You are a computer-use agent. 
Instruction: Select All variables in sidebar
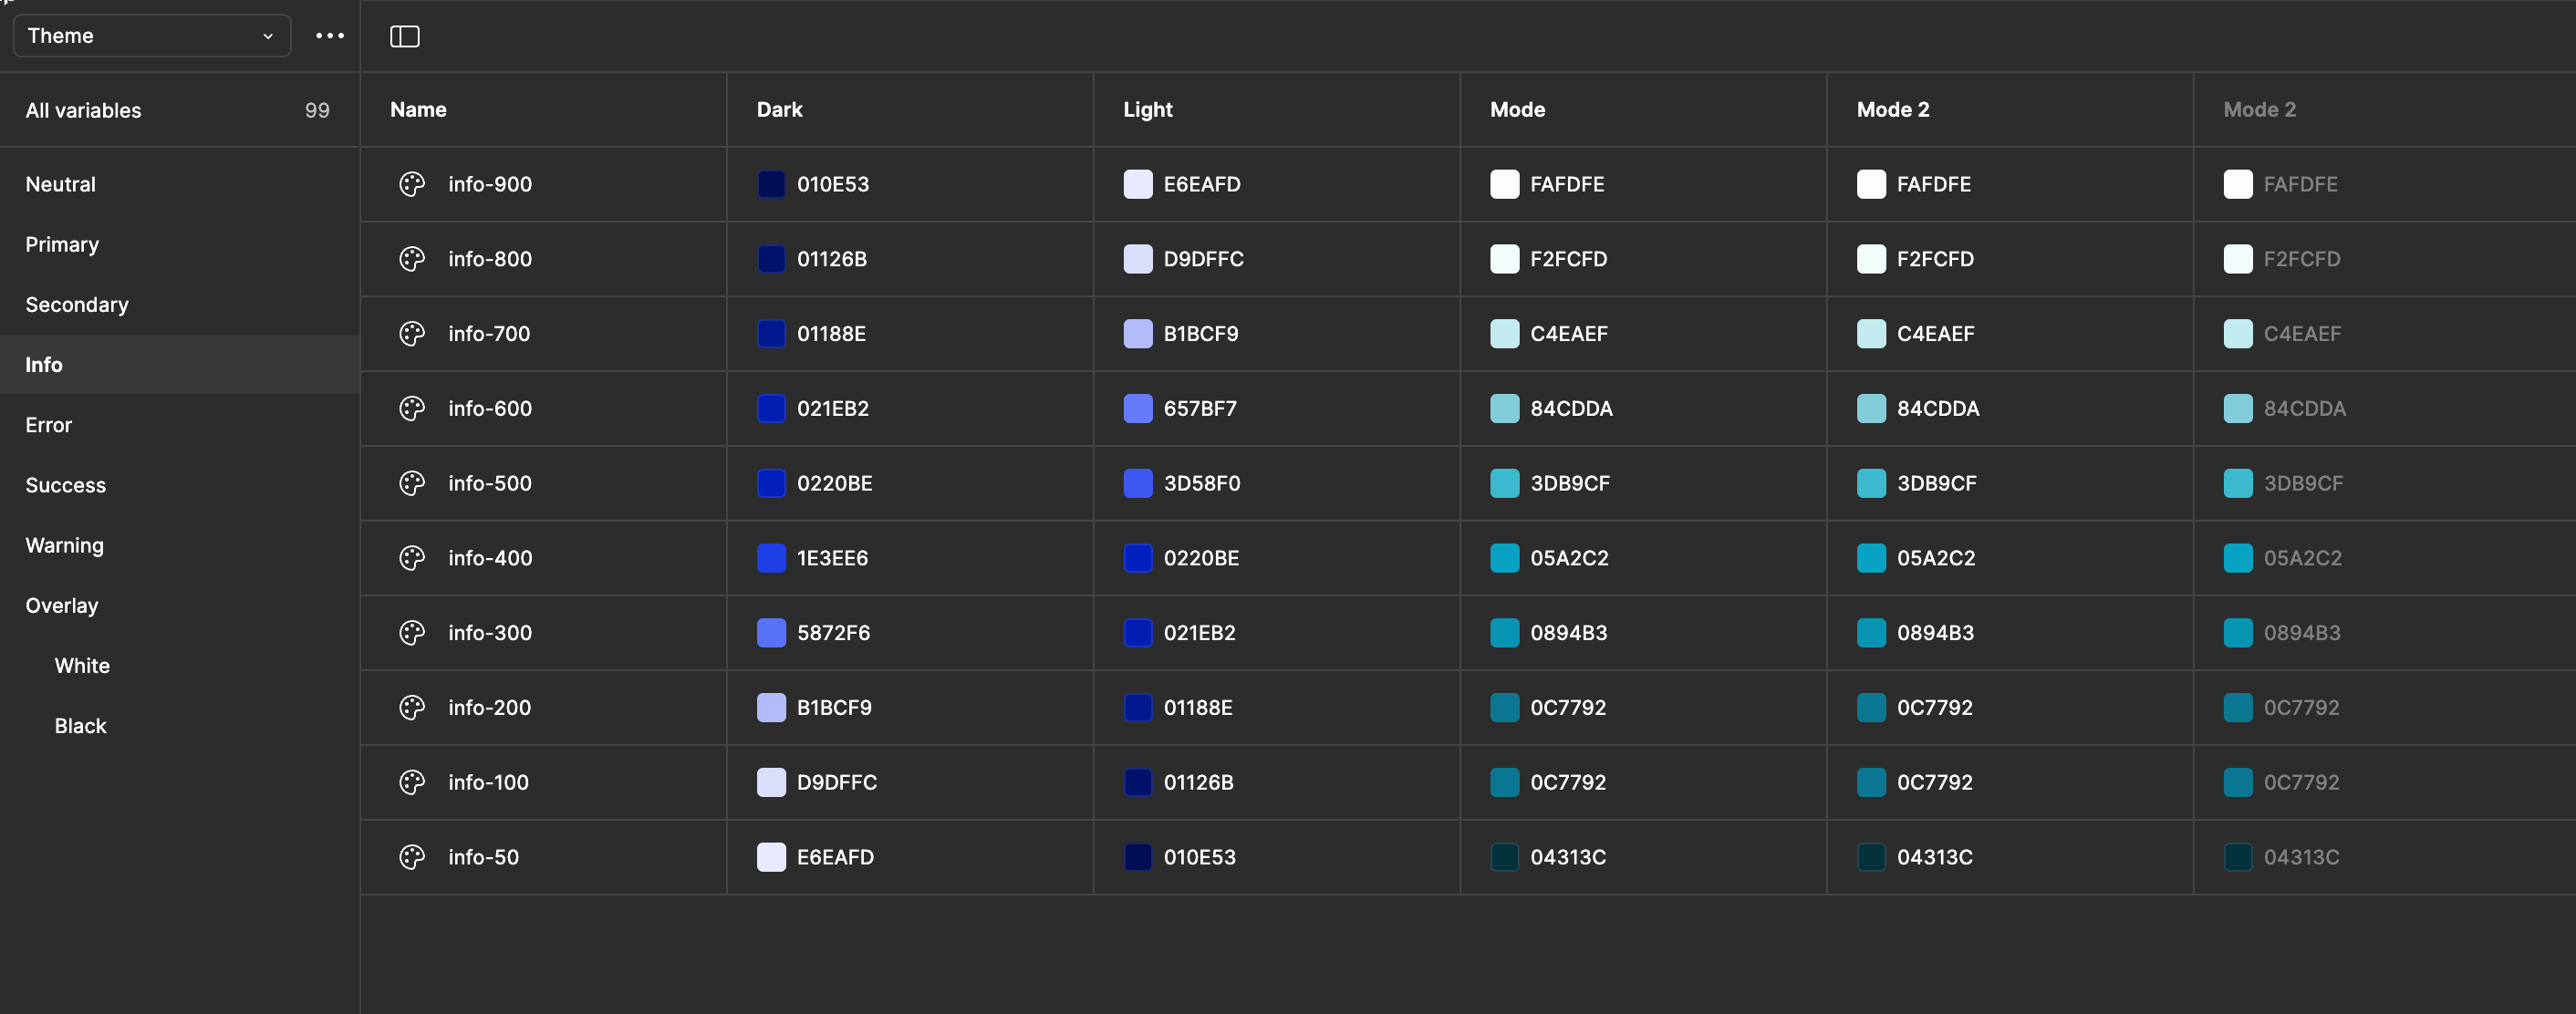pyautogui.click(x=179, y=110)
